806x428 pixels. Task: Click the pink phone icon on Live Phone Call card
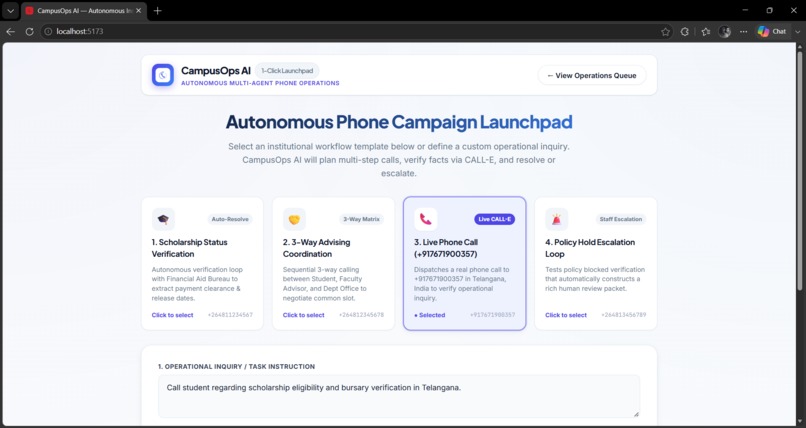click(426, 219)
